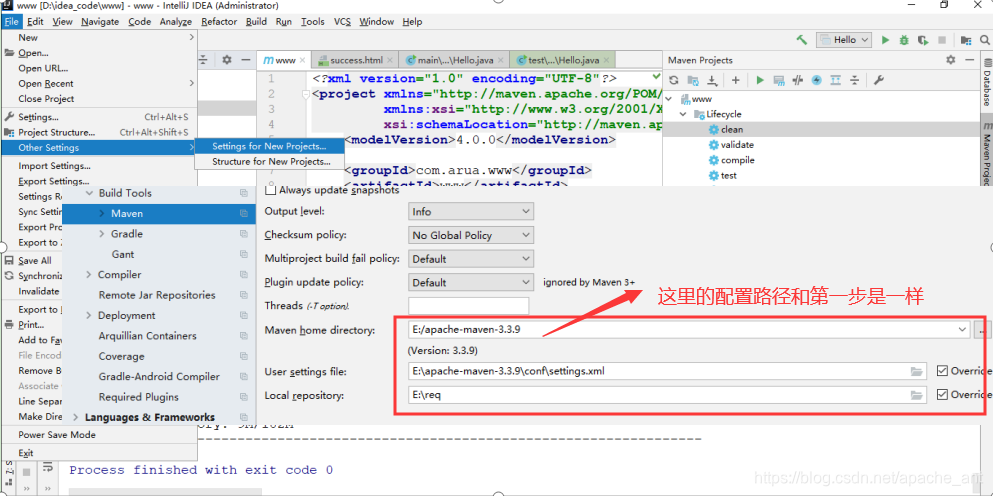
Task: Add Maven project with plus icon
Action: [x=735, y=80]
